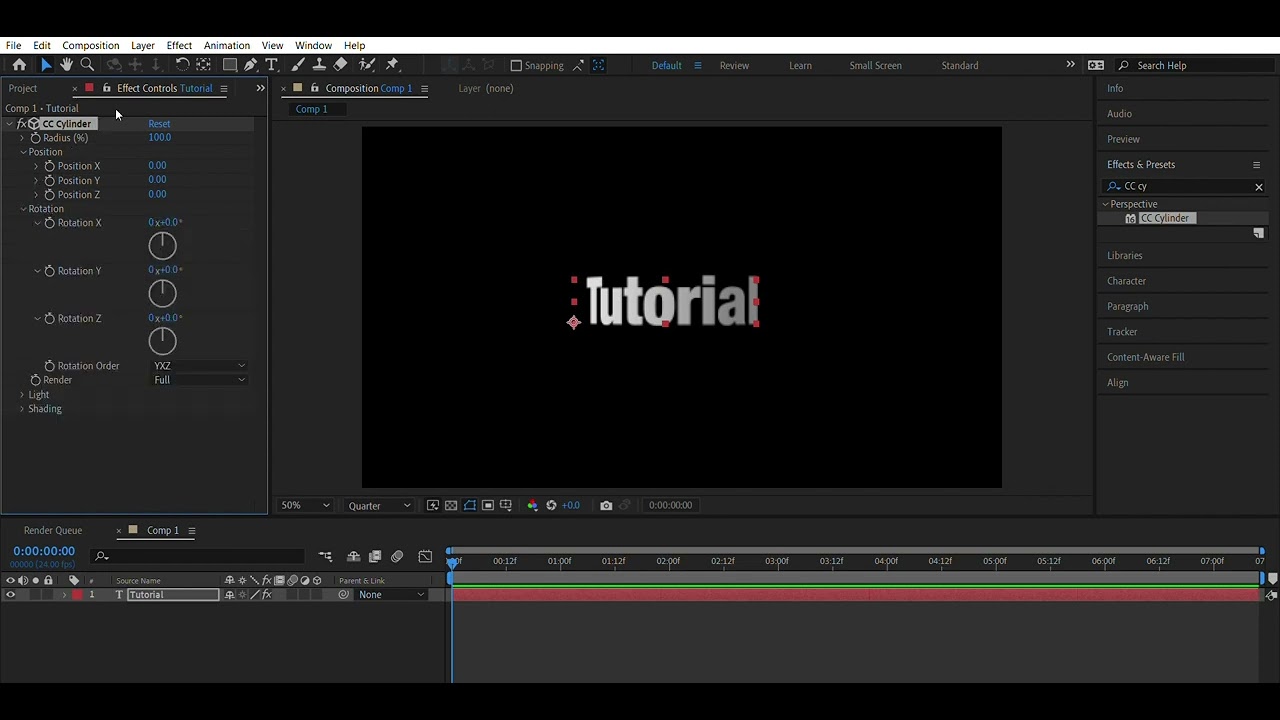Select the Puppet Pin tool
Screen dimensions: 1280x720
(392, 65)
